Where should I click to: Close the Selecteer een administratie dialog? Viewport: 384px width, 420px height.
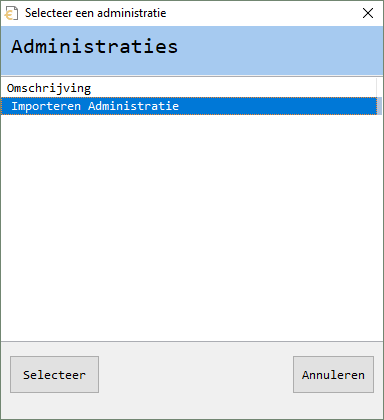click(x=368, y=13)
